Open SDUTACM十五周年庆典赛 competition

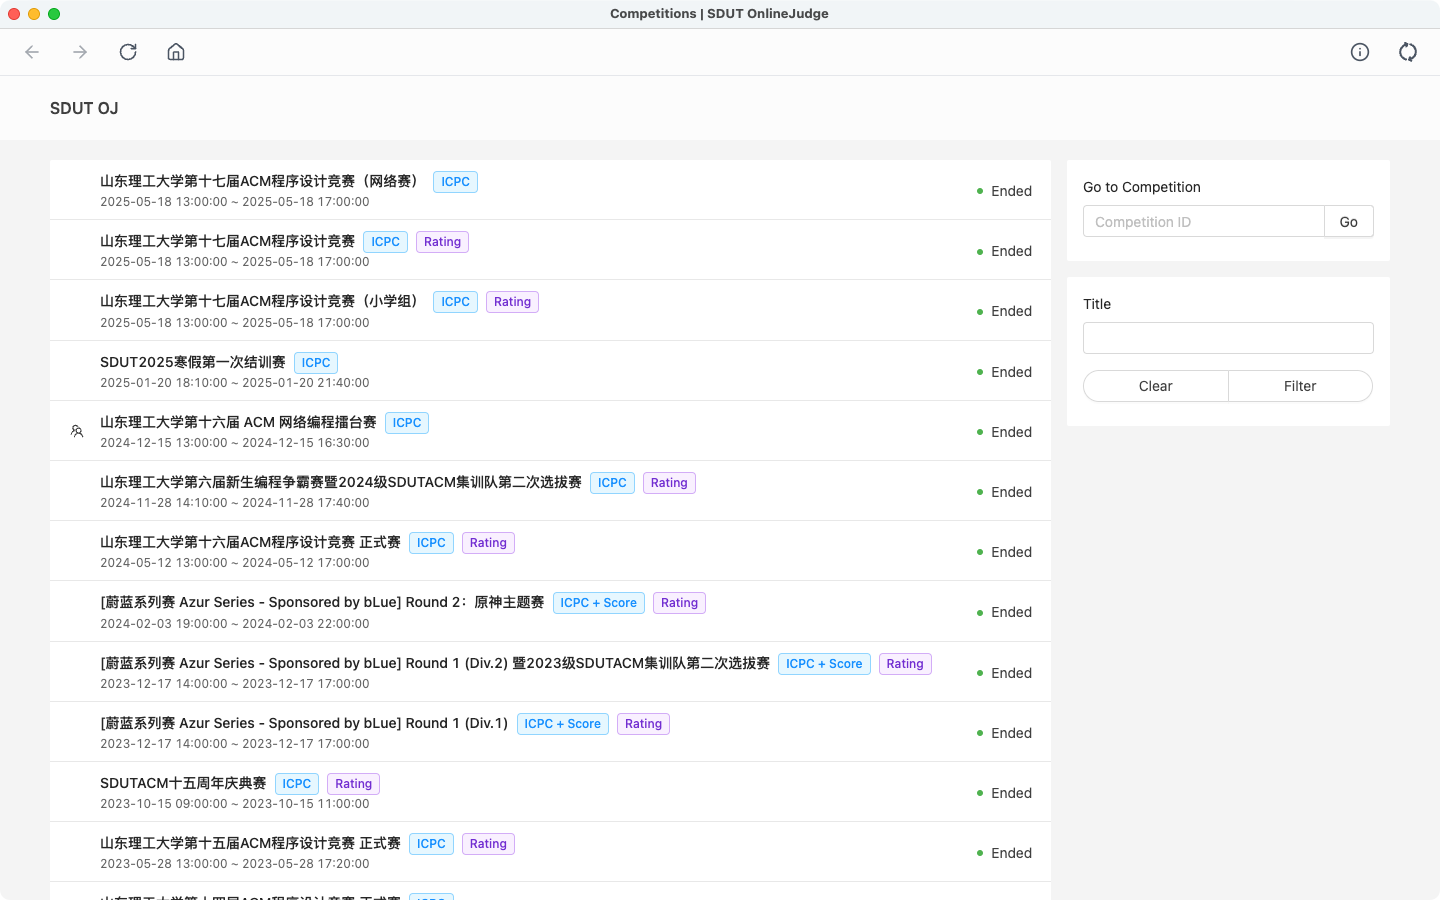point(183,783)
